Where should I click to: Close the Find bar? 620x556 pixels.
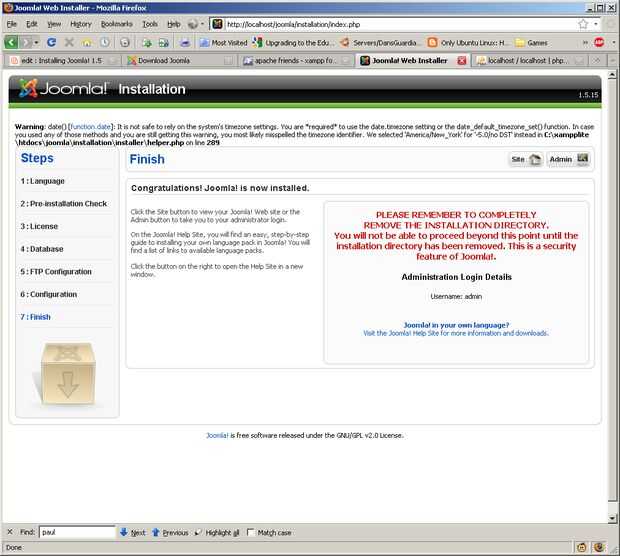10,532
